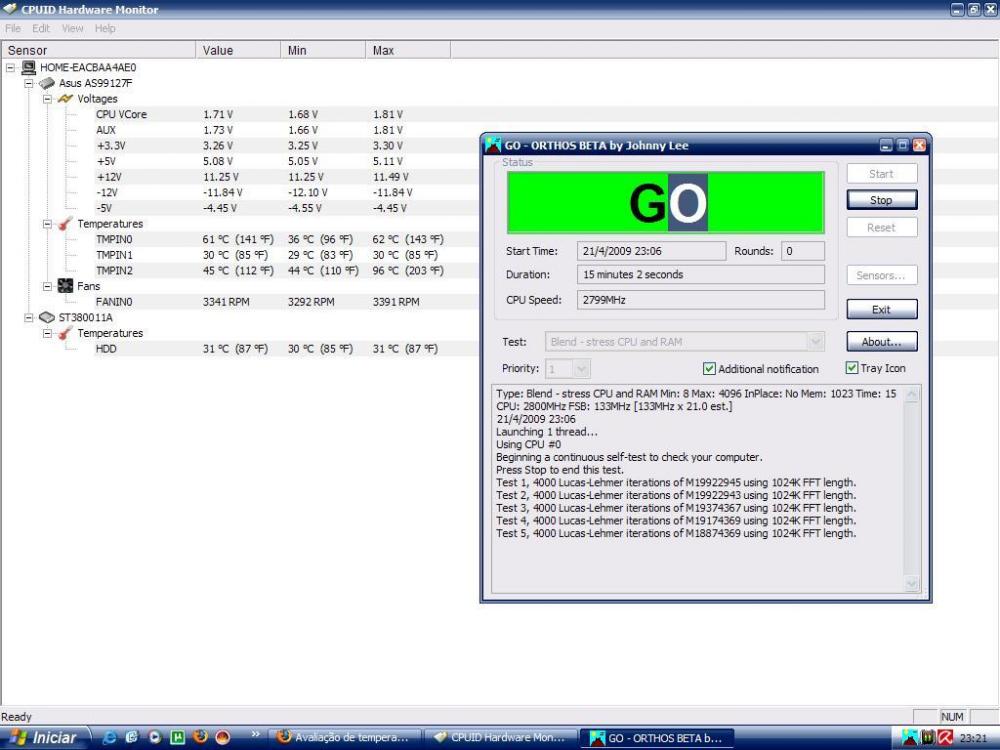Viewport: 1000px width, 750px height.
Task: Uncheck the Additional notification checkbox
Action: [x=710, y=369]
